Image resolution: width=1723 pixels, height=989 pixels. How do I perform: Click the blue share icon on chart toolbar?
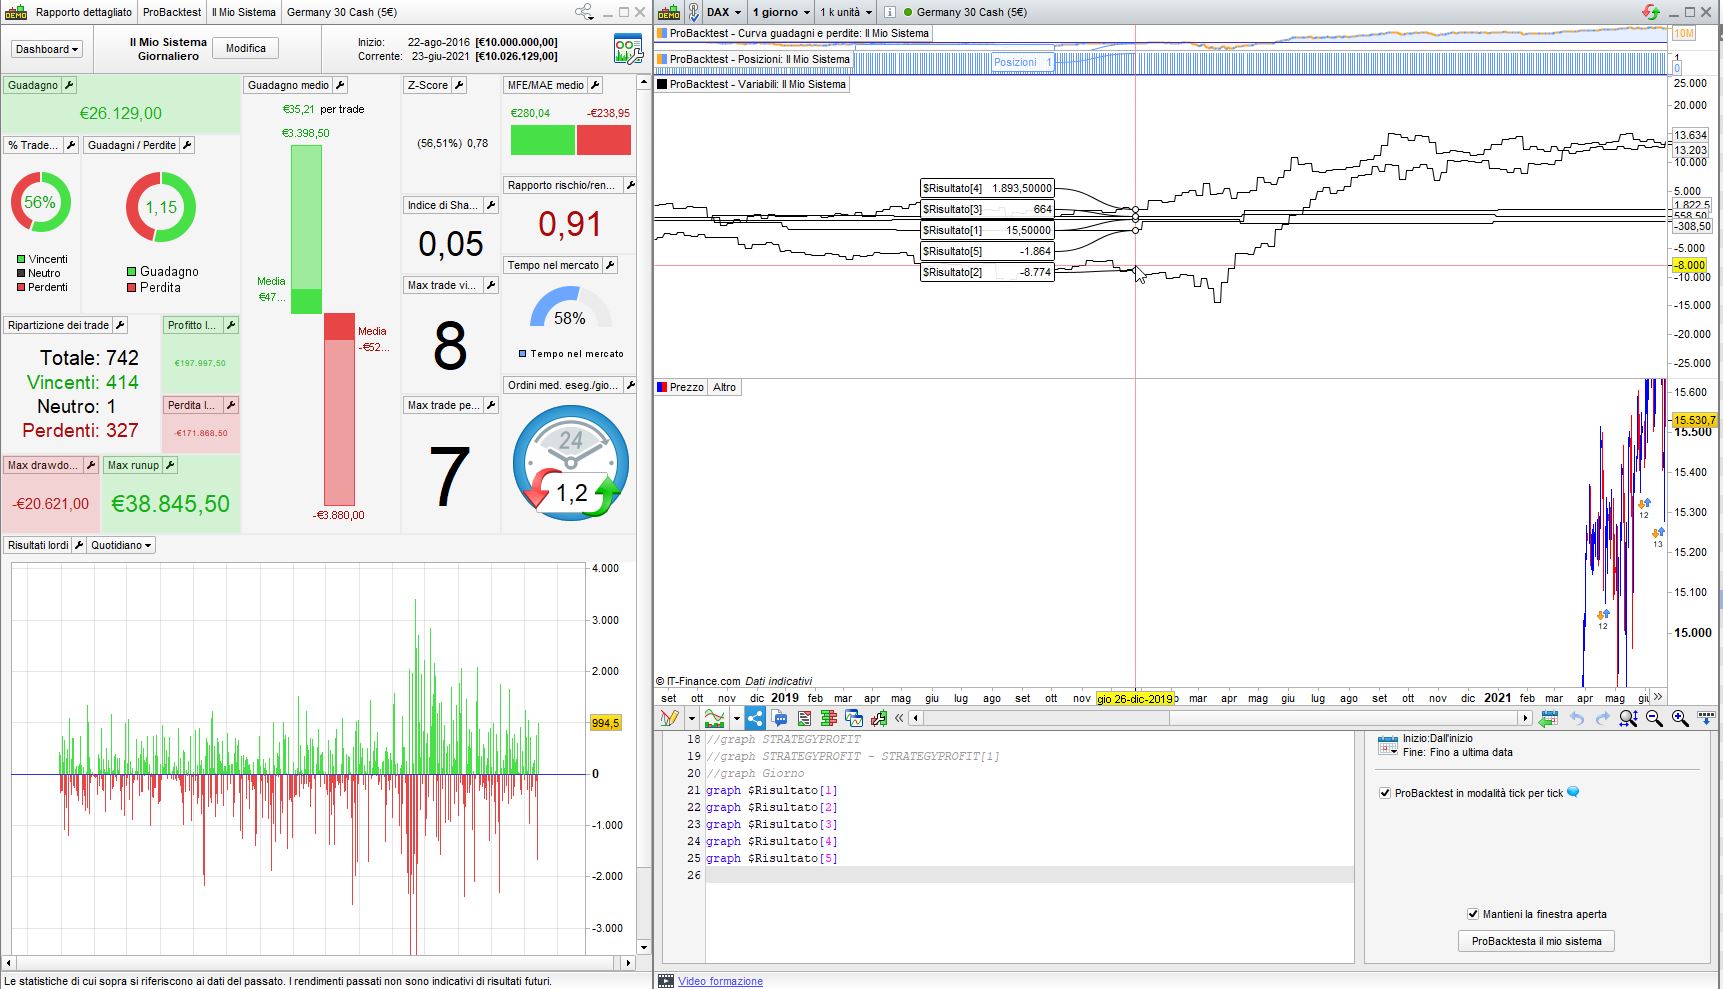click(x=755, y=718)
